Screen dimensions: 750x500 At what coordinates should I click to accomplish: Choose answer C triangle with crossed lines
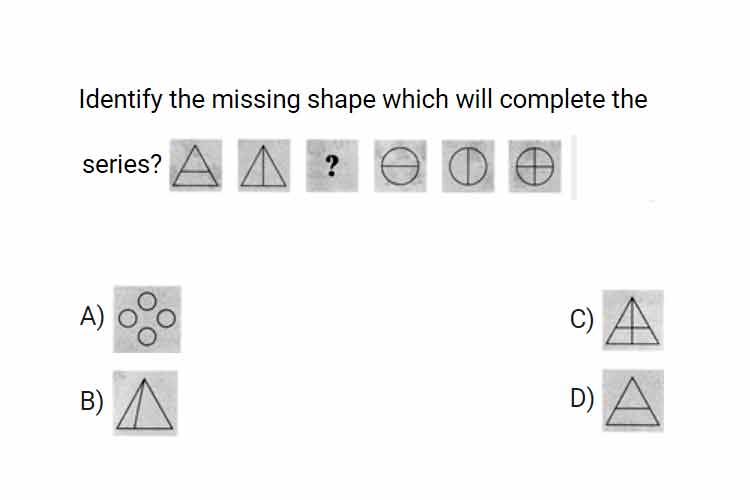pyautogui.click(x=633, y=320)
